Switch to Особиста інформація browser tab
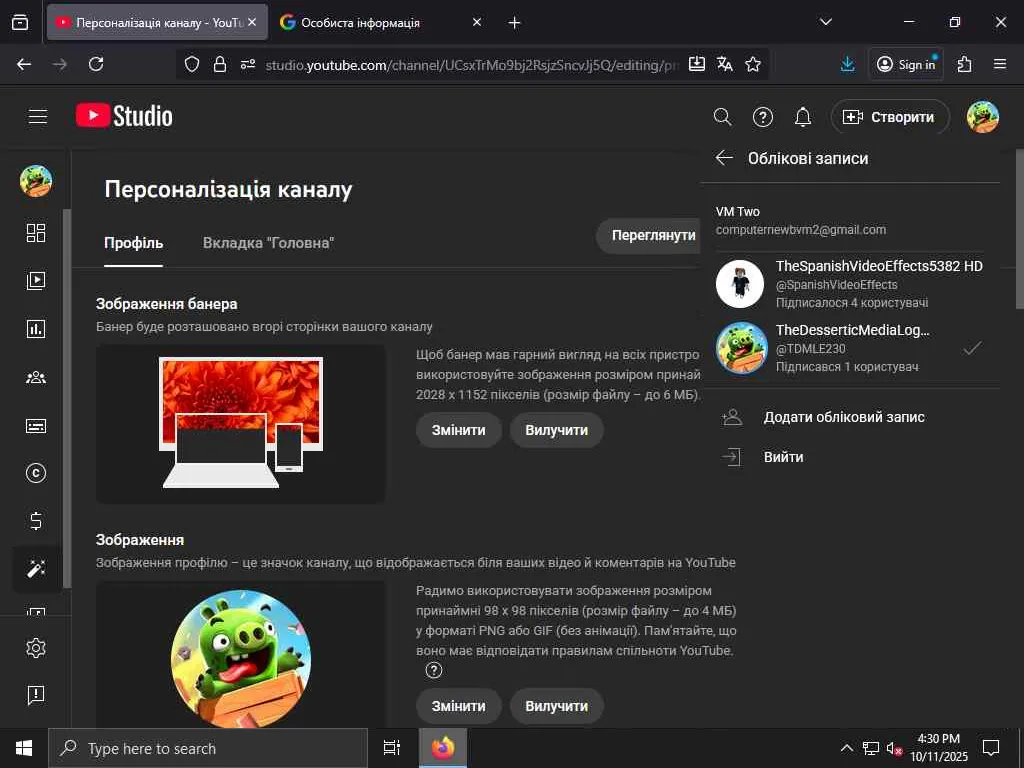The width and height of the screenshot is (1024, 768). [x=379, y=23]
